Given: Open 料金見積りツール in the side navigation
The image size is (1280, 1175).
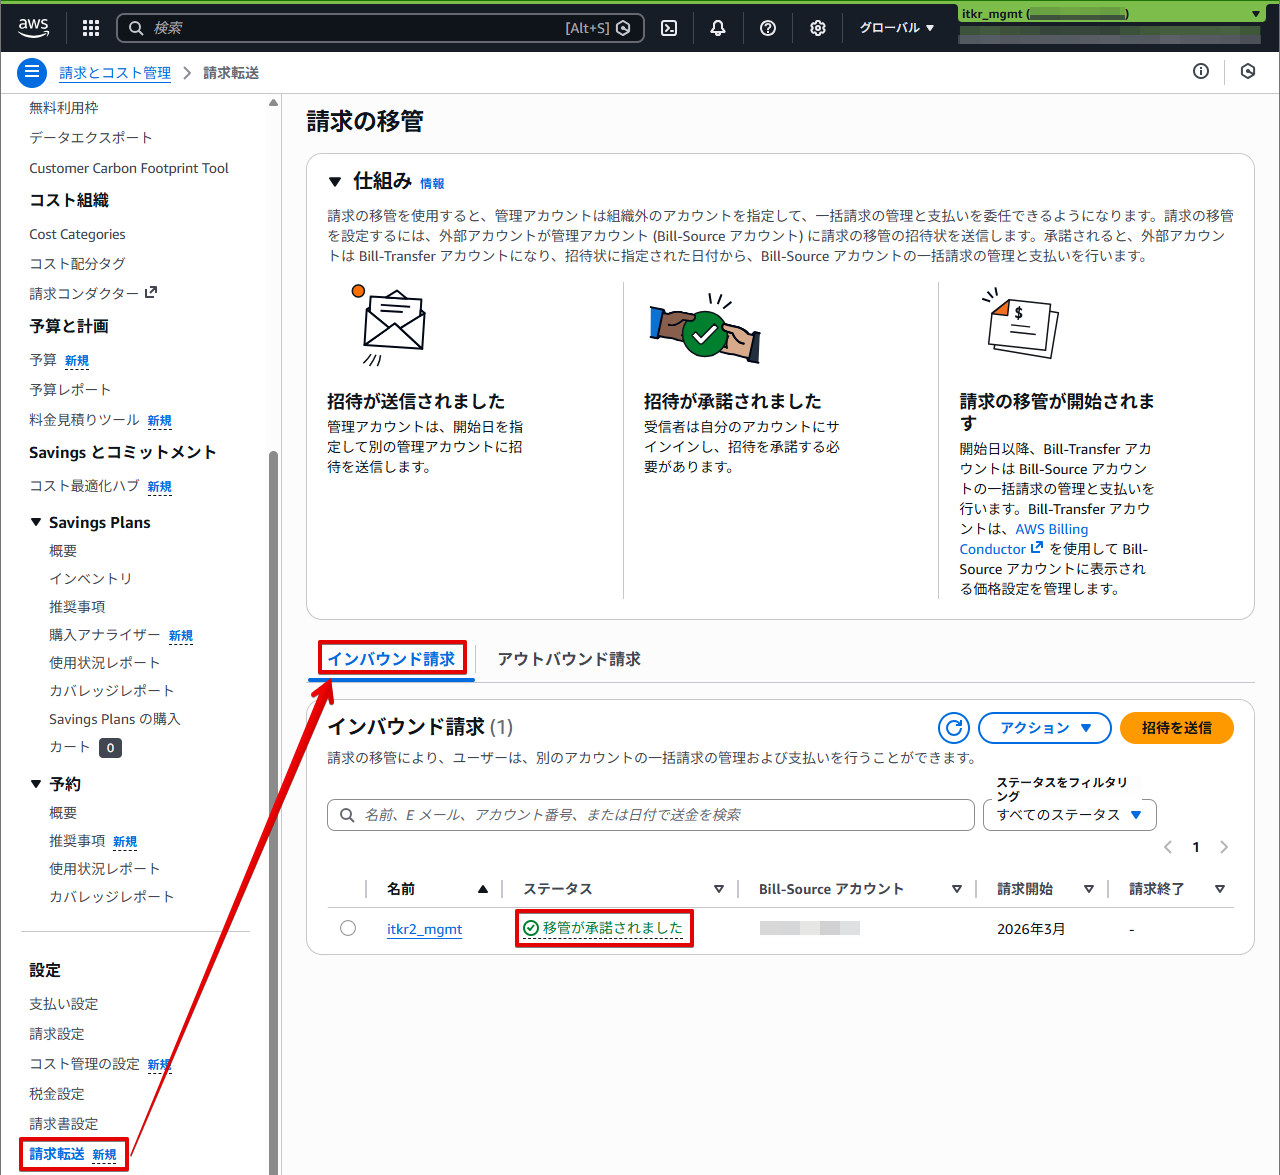Looking at the screenshot, I should [x=84, y=420].
